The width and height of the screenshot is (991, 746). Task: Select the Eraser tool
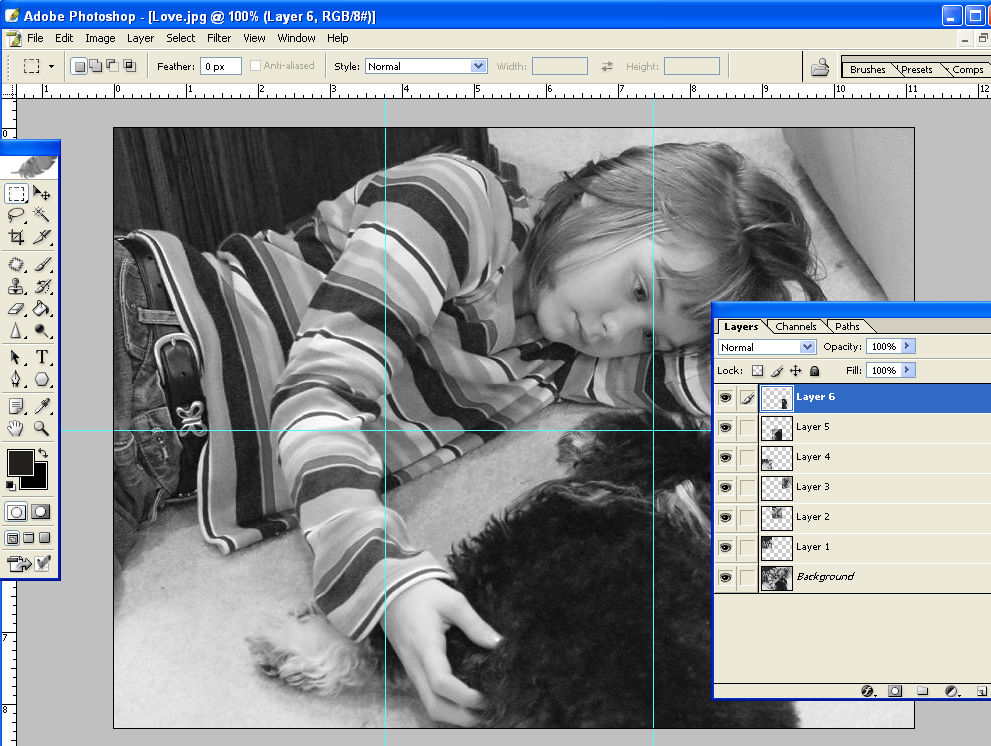point(16,309)
